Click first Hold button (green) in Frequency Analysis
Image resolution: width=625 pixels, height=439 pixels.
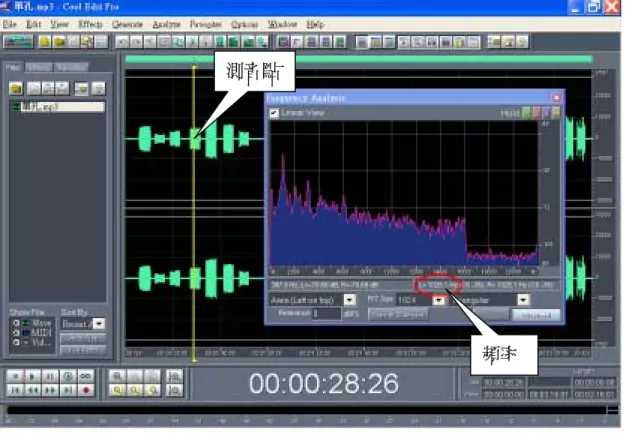[526, 113]
